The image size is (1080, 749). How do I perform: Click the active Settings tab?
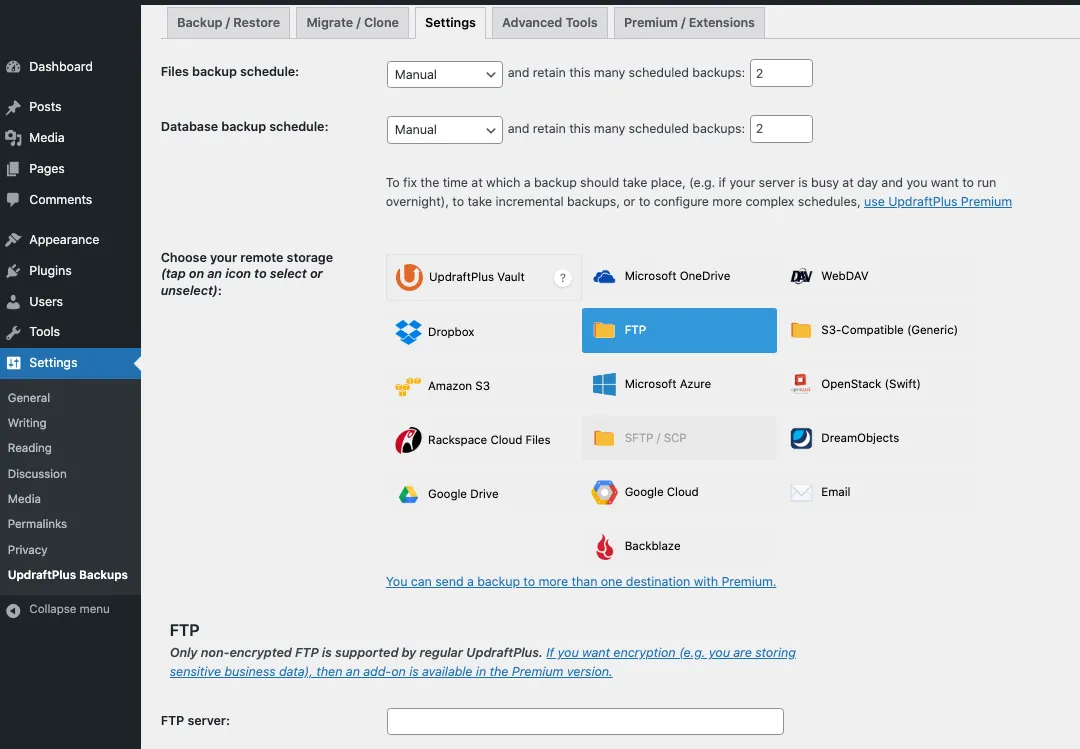450,23
